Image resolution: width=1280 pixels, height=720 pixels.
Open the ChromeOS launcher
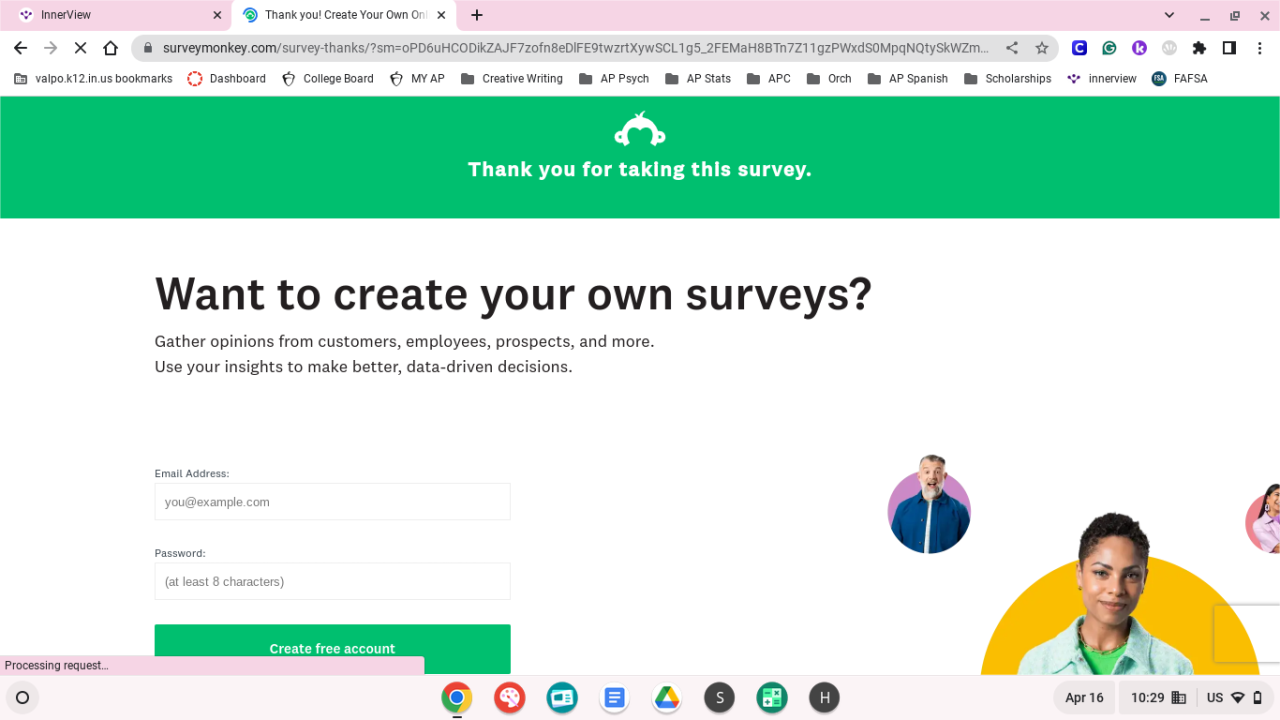tap(22, 697)
